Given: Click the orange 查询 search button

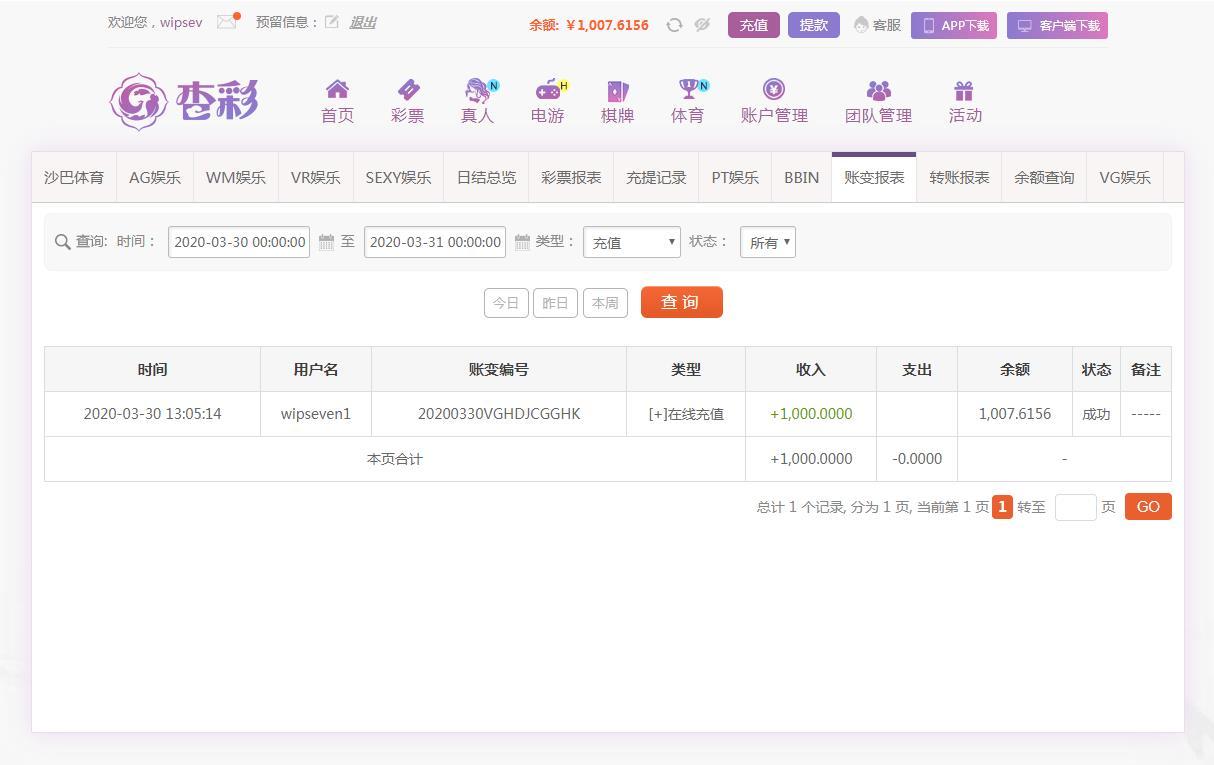Looking at the screenshot, I should (x=681, y=302).
